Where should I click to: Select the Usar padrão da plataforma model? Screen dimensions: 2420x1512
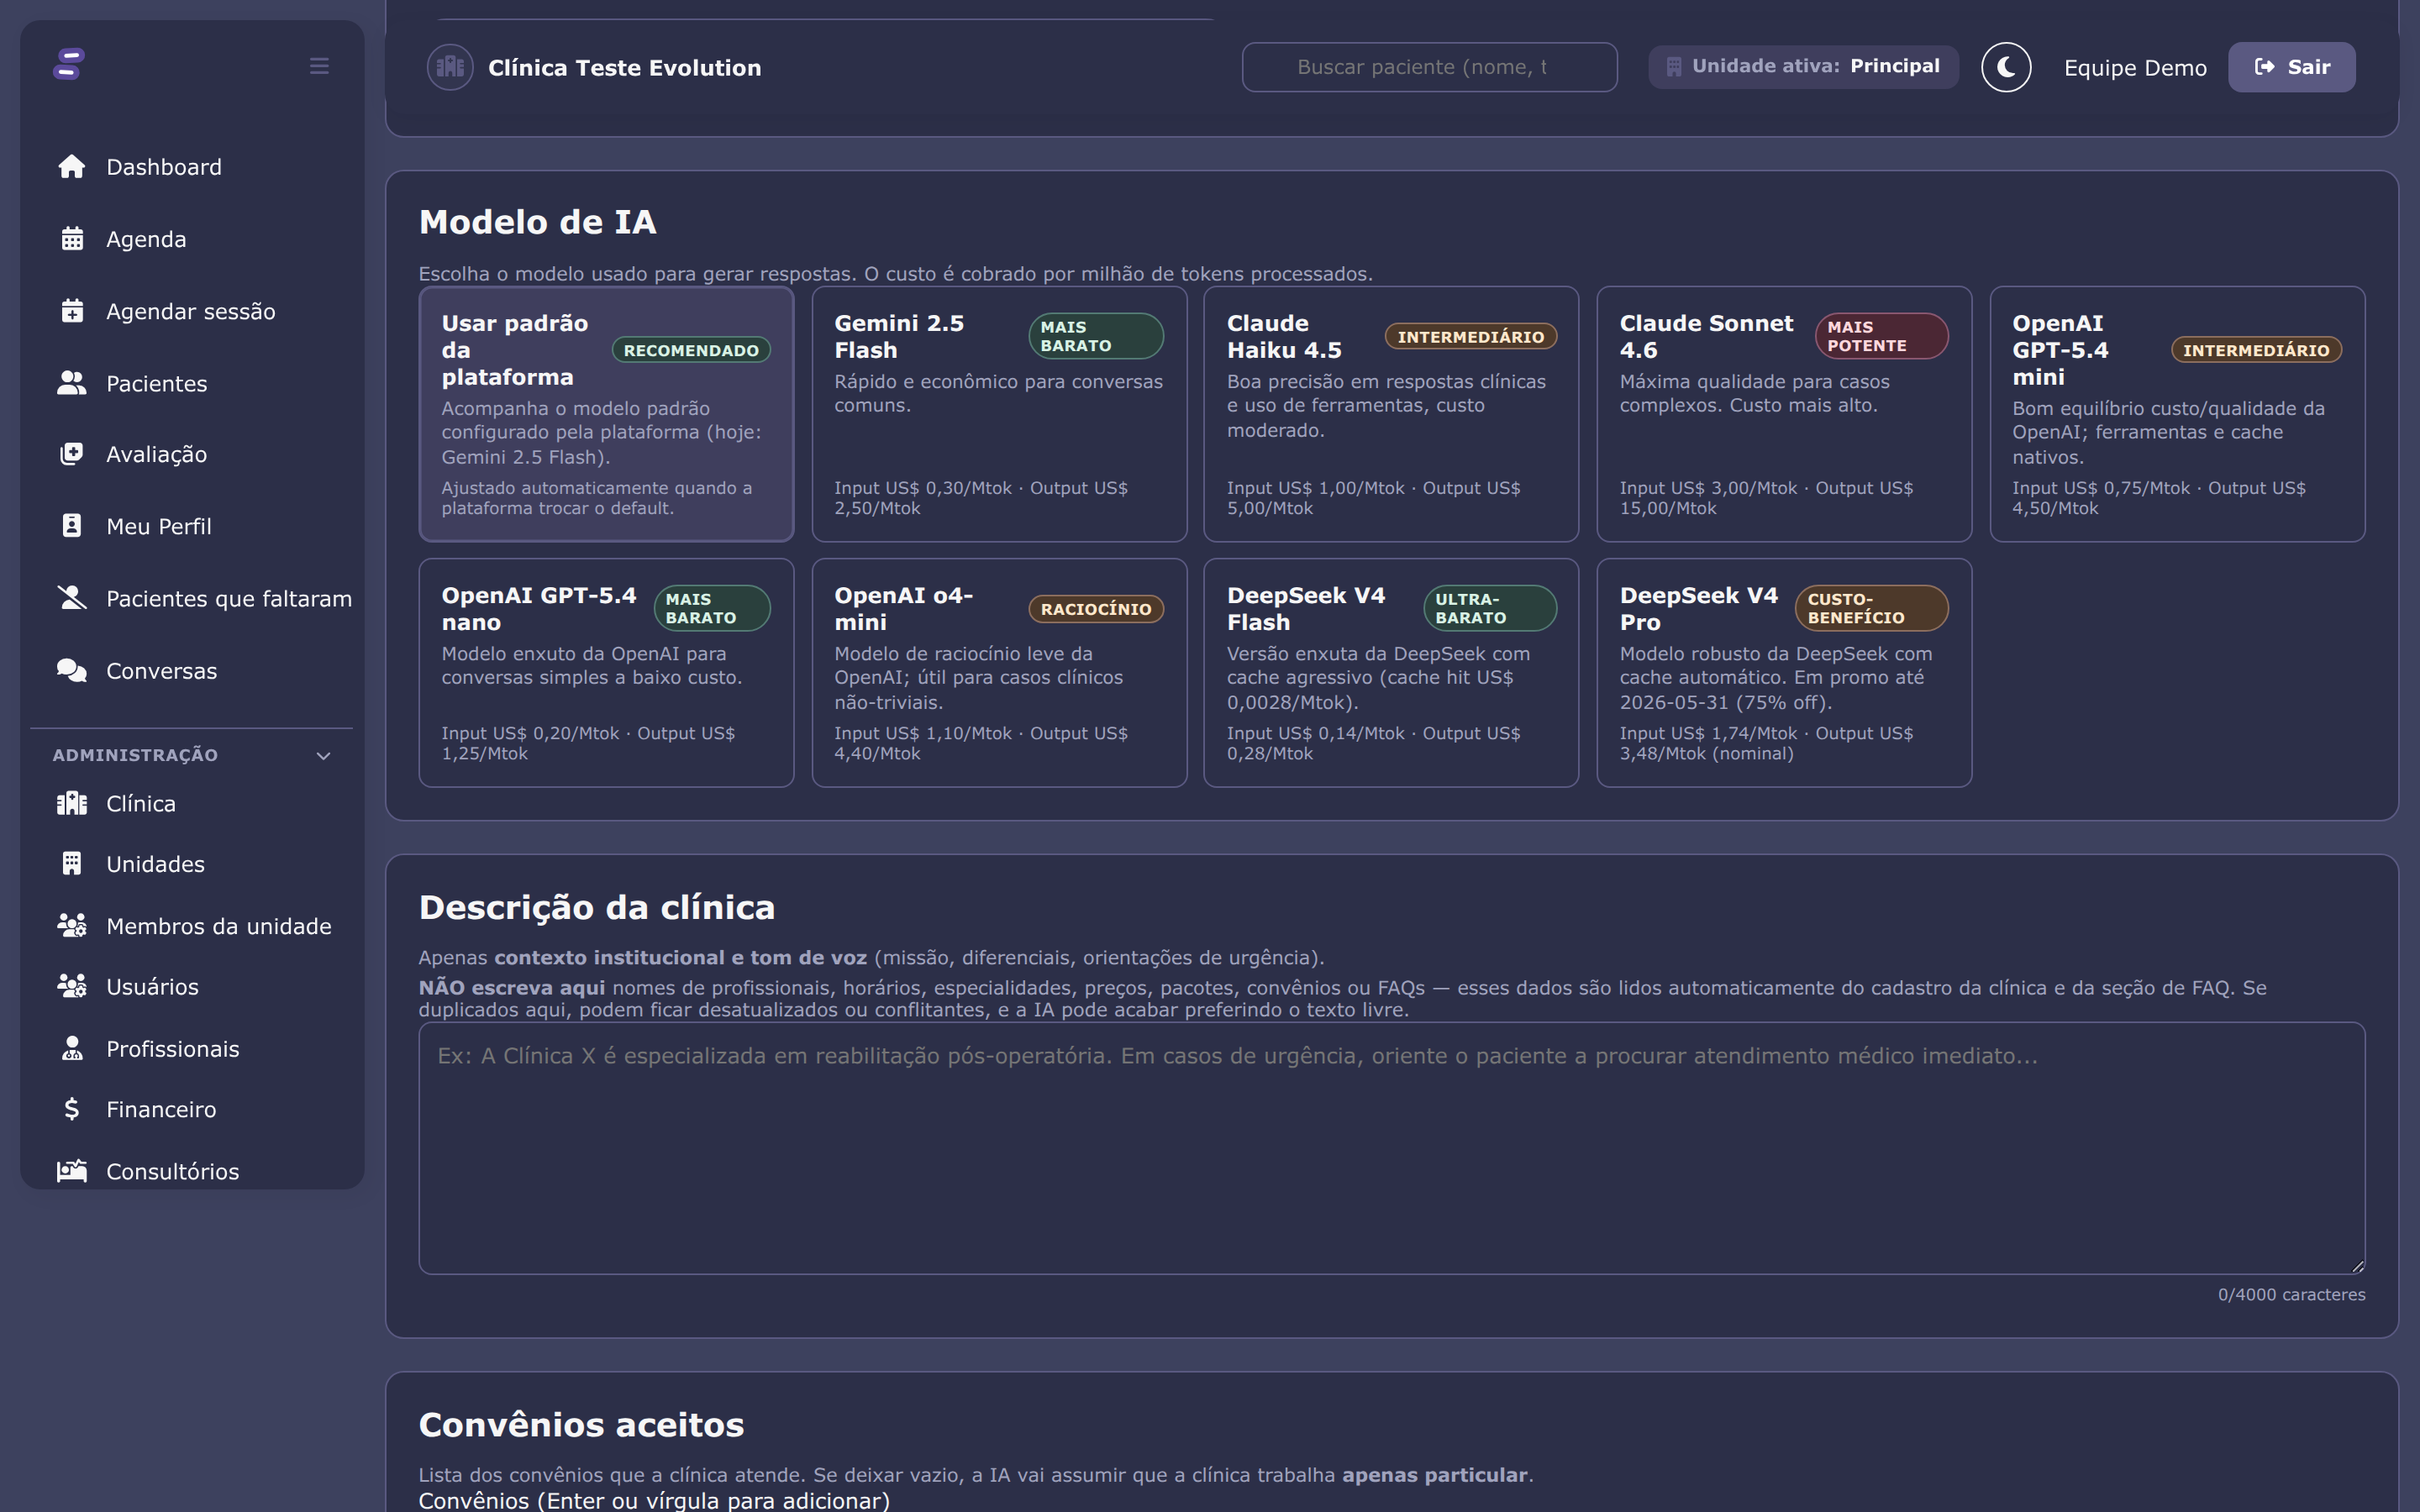[x=606, y=414]
